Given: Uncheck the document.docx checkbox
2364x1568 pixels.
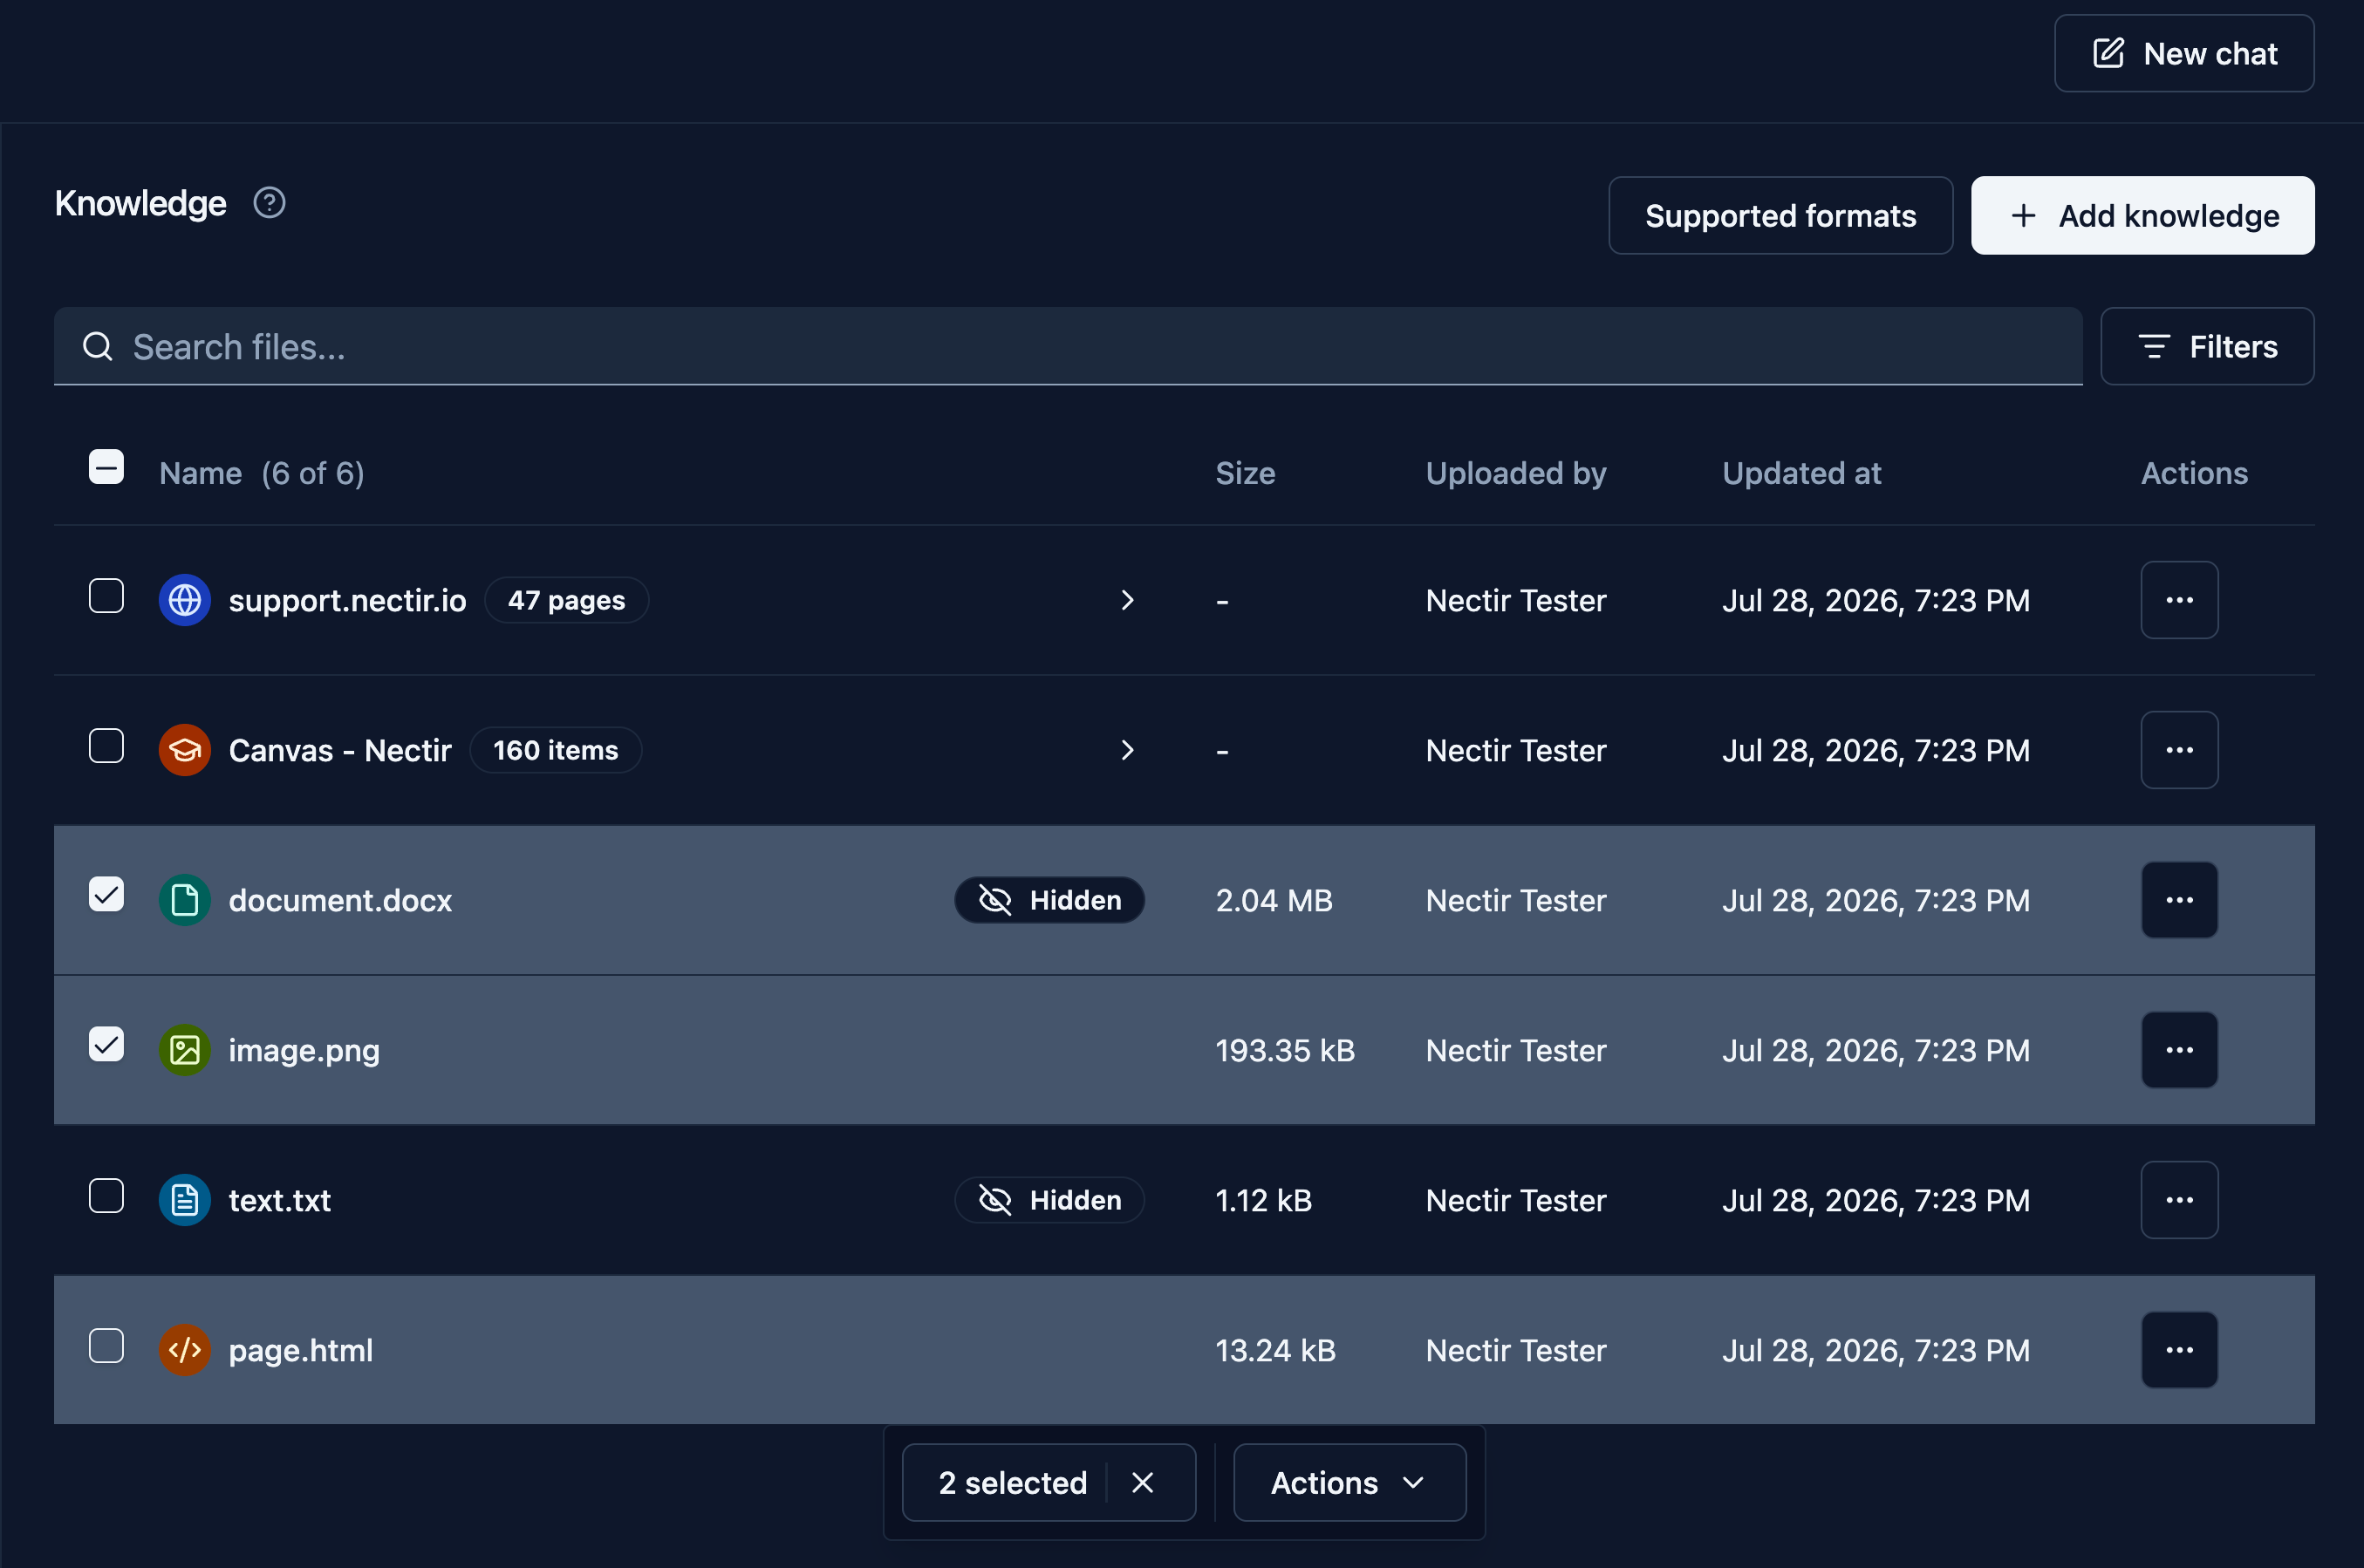Looking at the screenshot, I should [106, 894].
